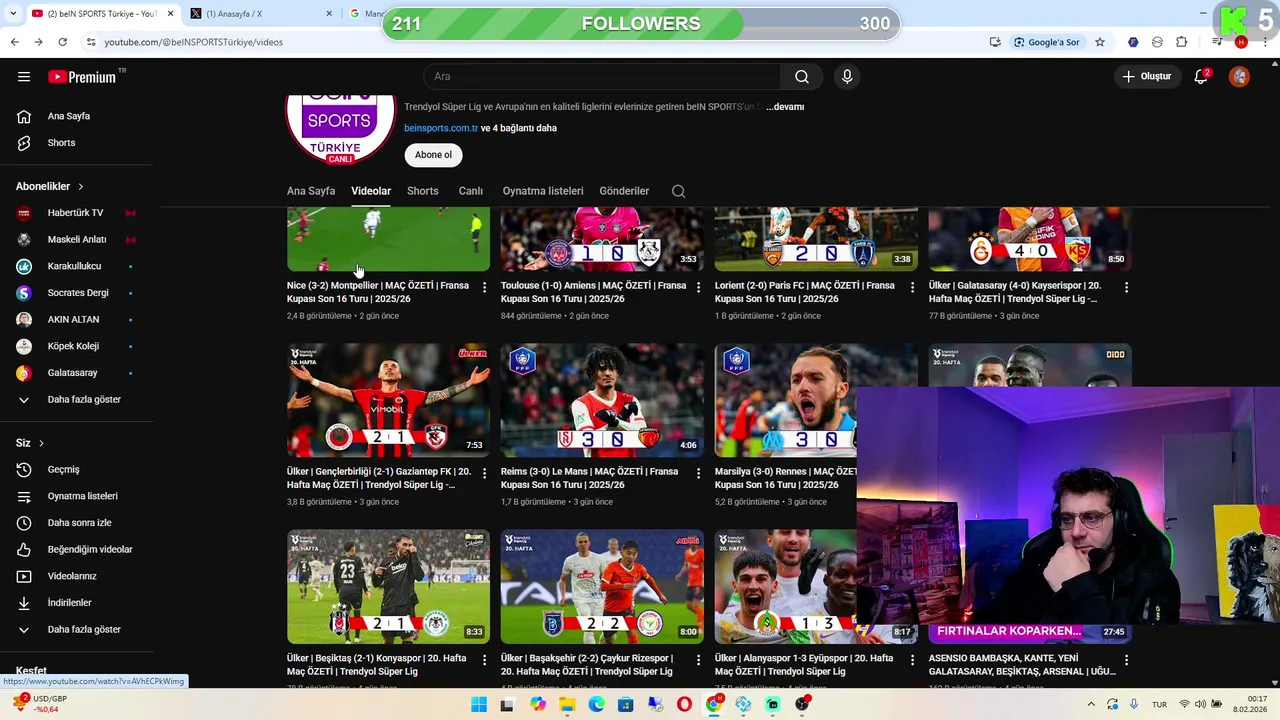Open the Socrates Dergi channel
This screenshot has width=1280, height=720.
(80, 293)
